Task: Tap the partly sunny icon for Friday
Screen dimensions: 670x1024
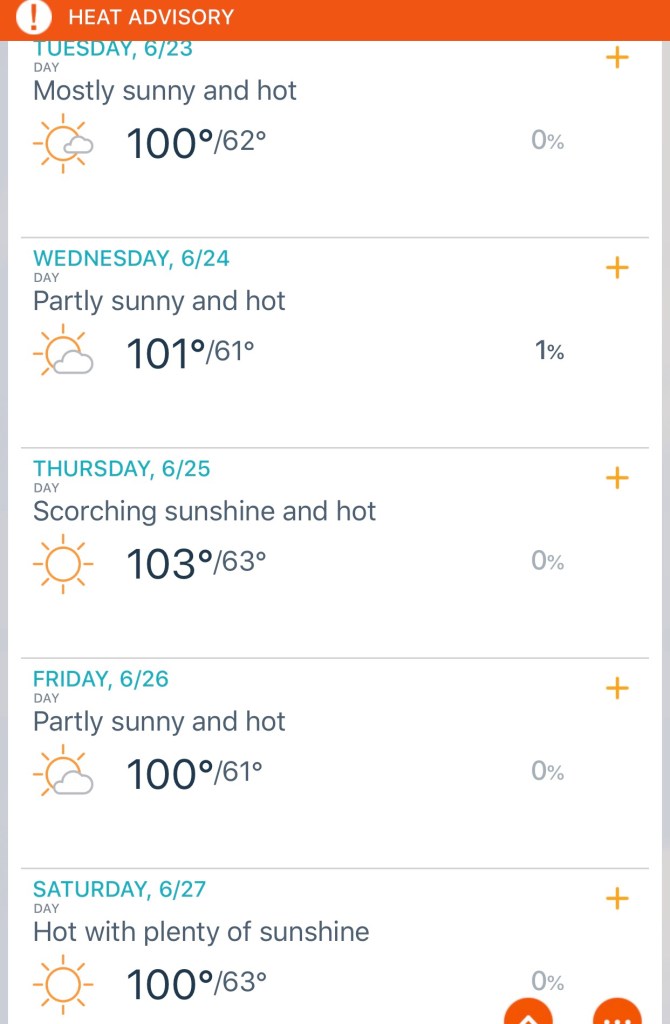Action: [64, 773]
